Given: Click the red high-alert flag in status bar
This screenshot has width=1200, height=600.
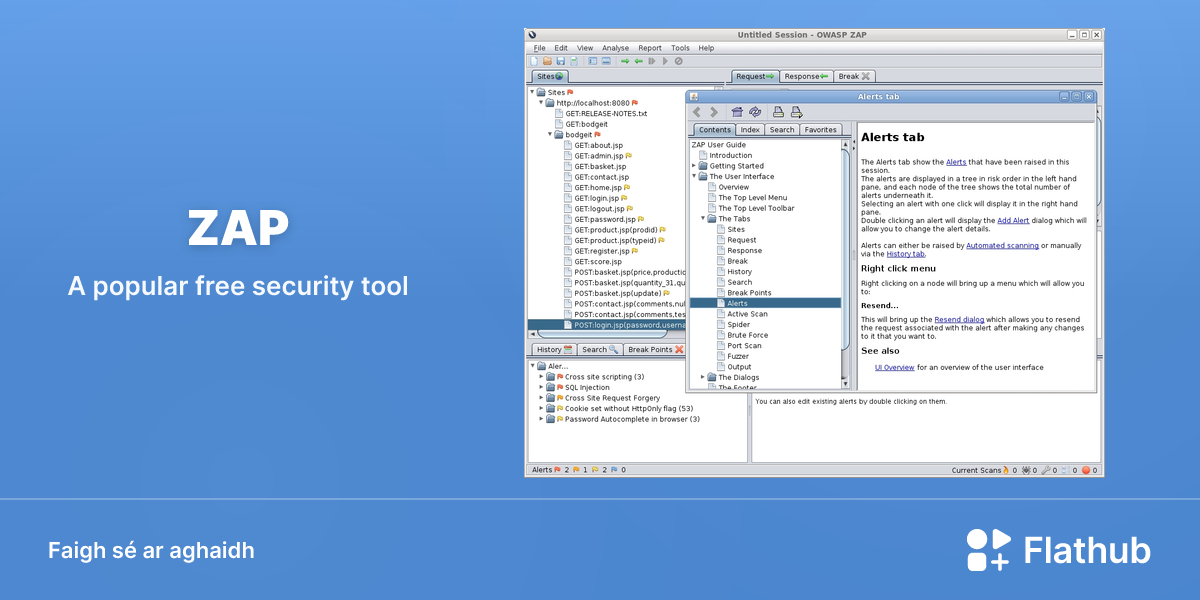Looking at the screenshot, I should [x=558, y=470].
